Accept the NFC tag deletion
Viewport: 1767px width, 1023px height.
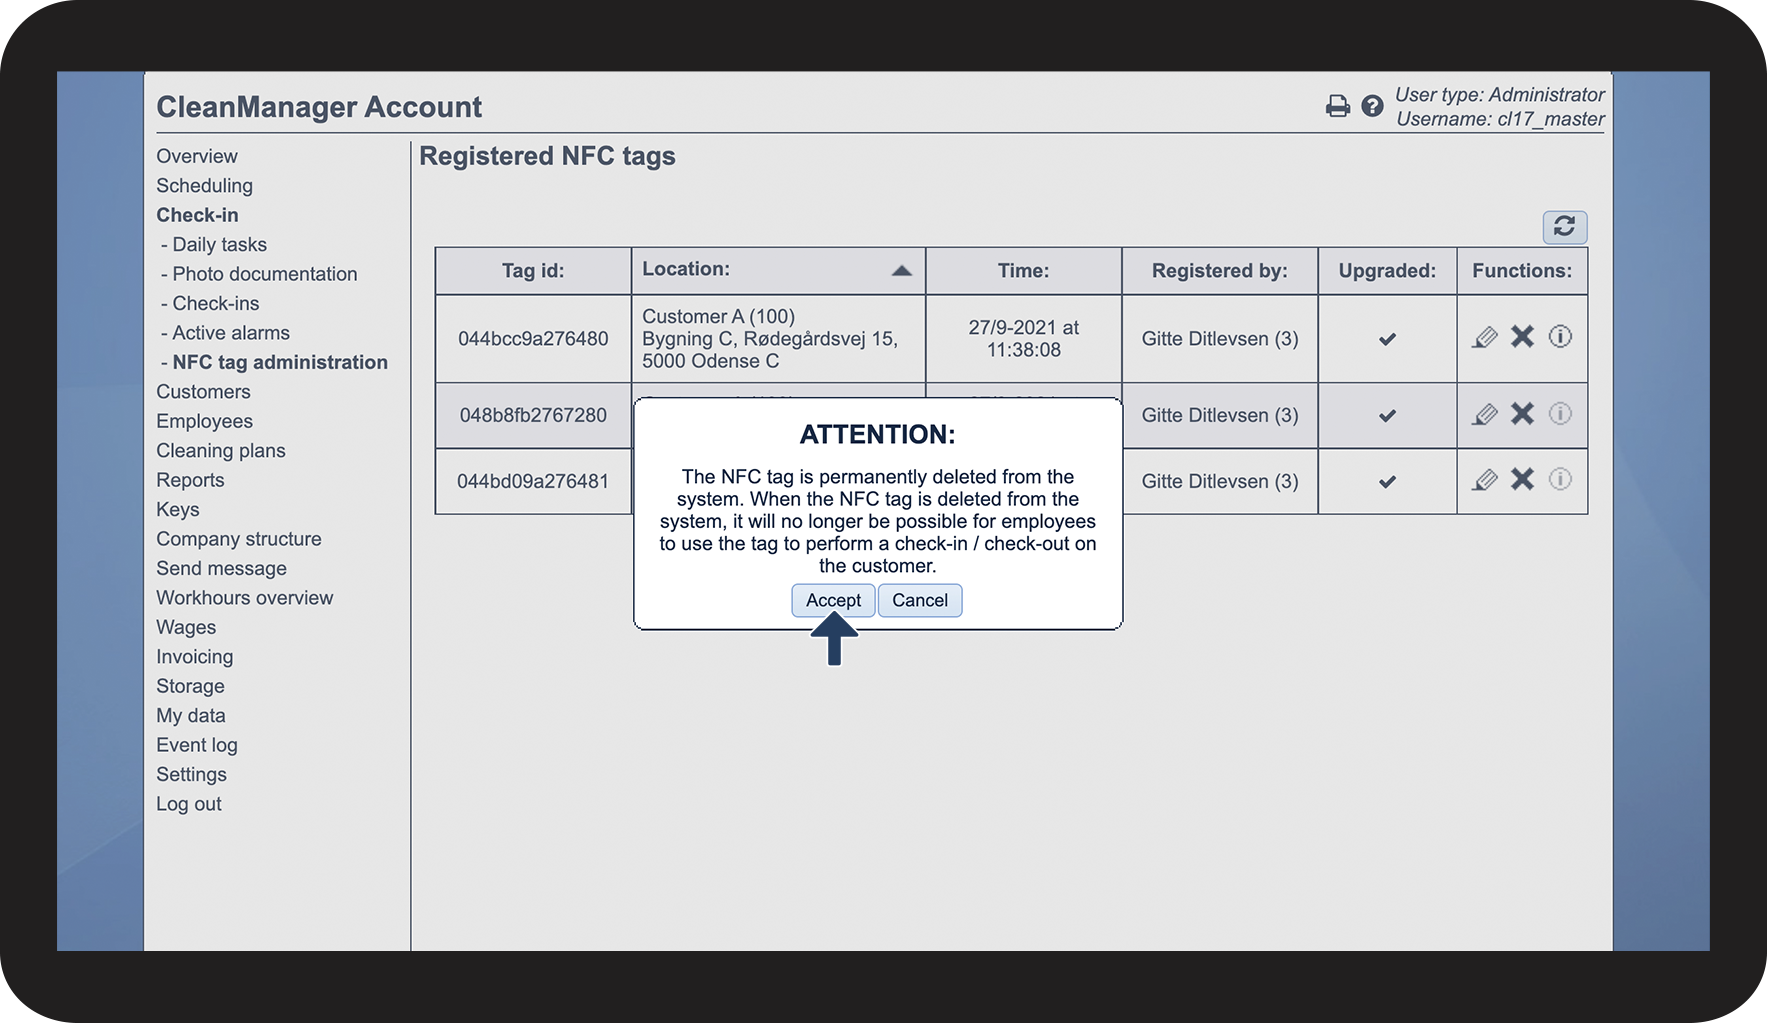833,600
